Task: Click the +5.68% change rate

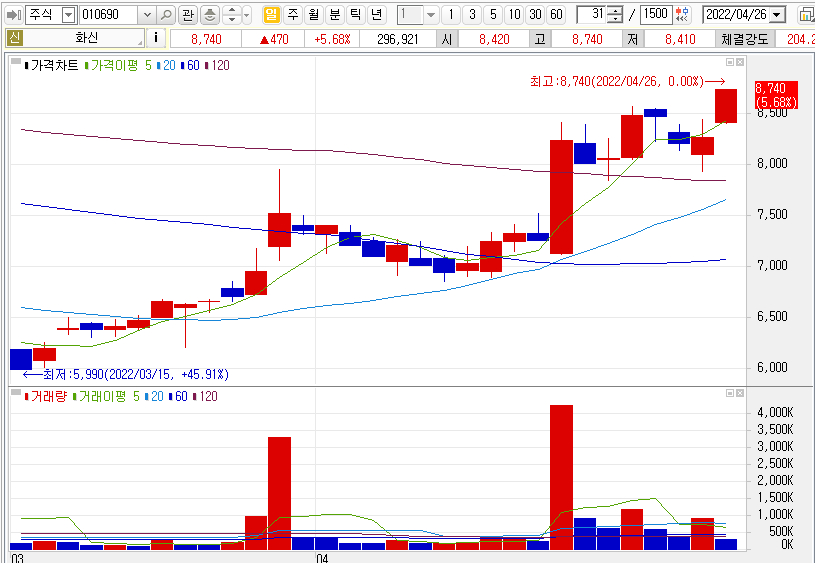Action: (333, 39)
